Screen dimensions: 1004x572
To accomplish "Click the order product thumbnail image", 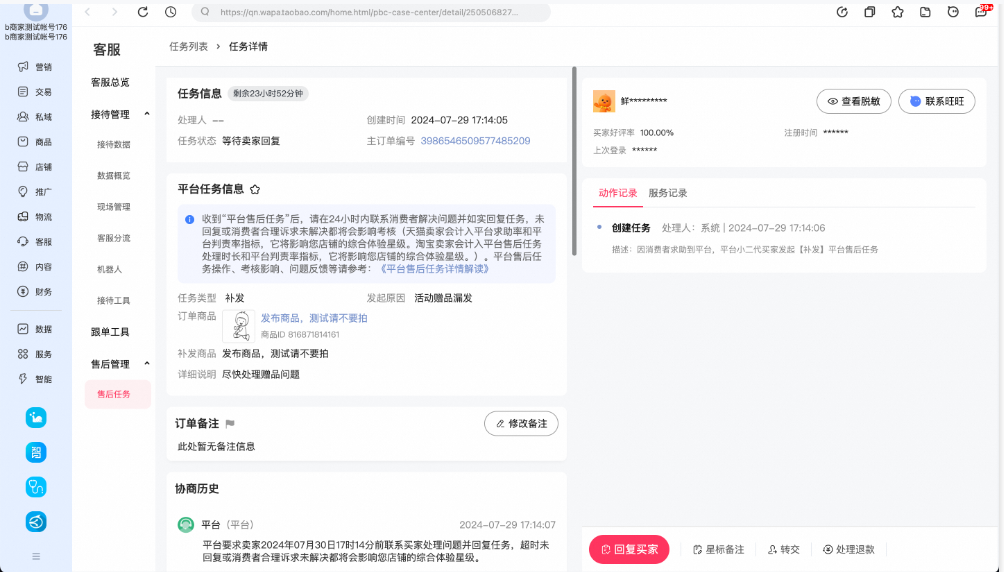I will click(x=239, y=326).
